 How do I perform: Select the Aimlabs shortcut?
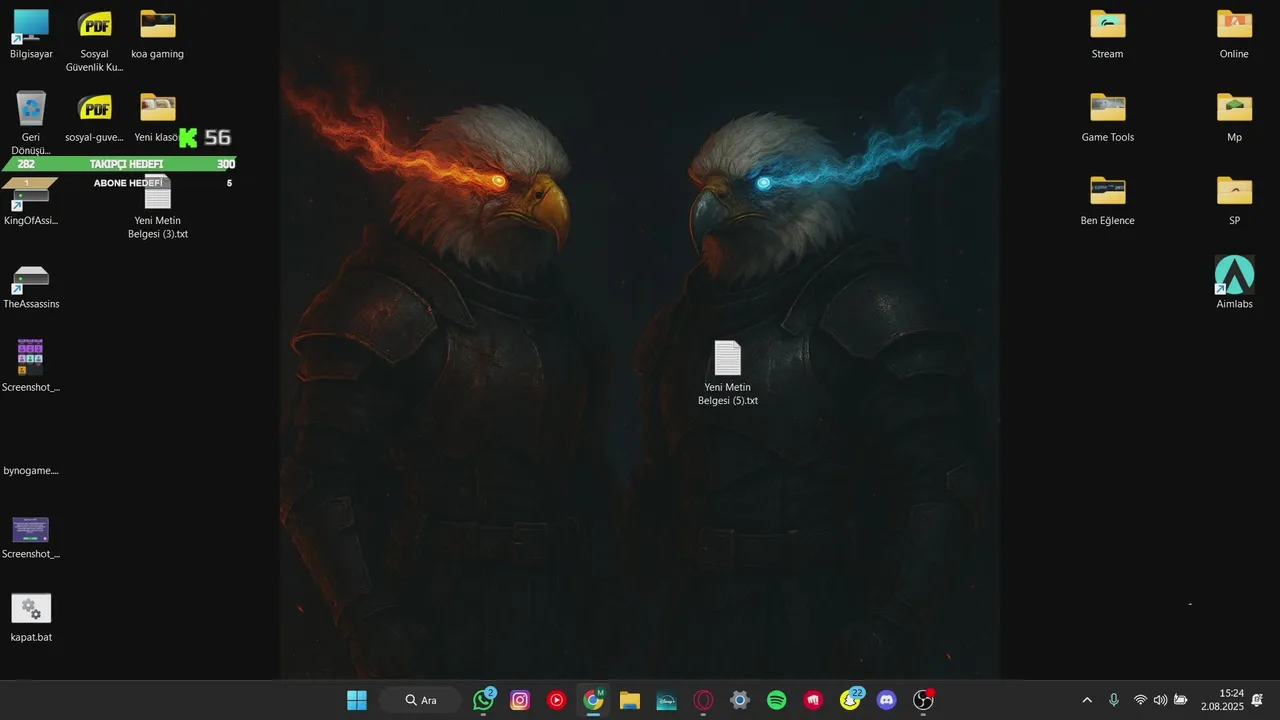1234,282
